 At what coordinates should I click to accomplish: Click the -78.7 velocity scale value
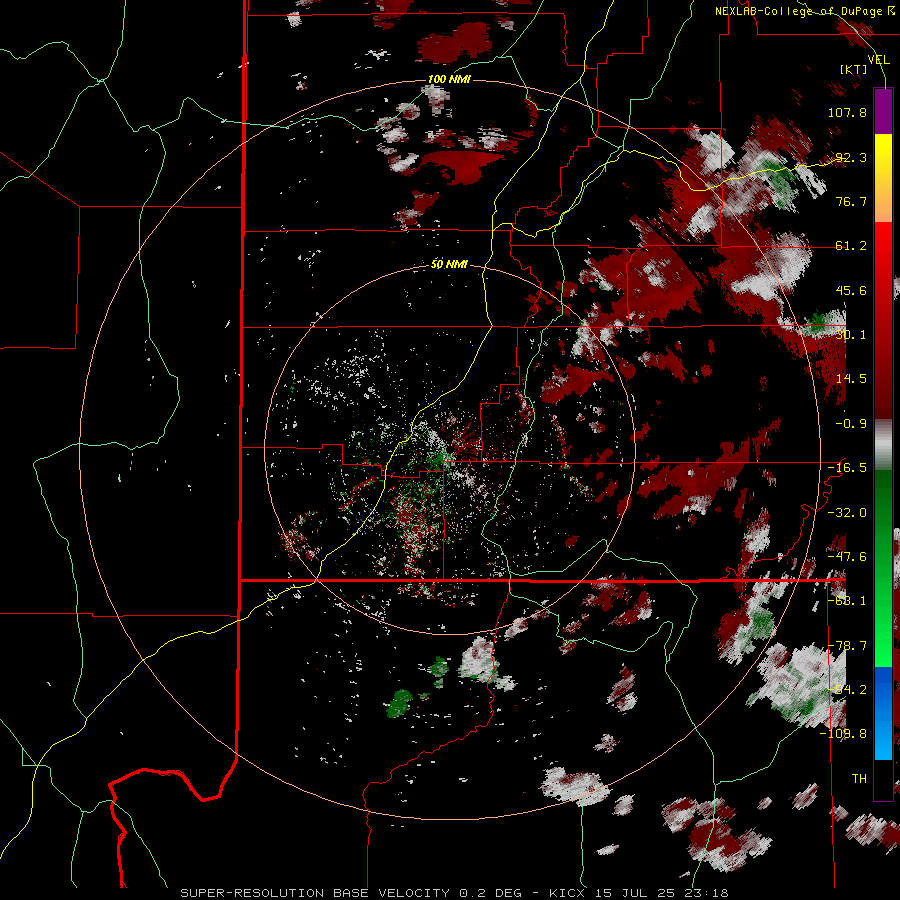pyautogui.click(x=847, y=646)
